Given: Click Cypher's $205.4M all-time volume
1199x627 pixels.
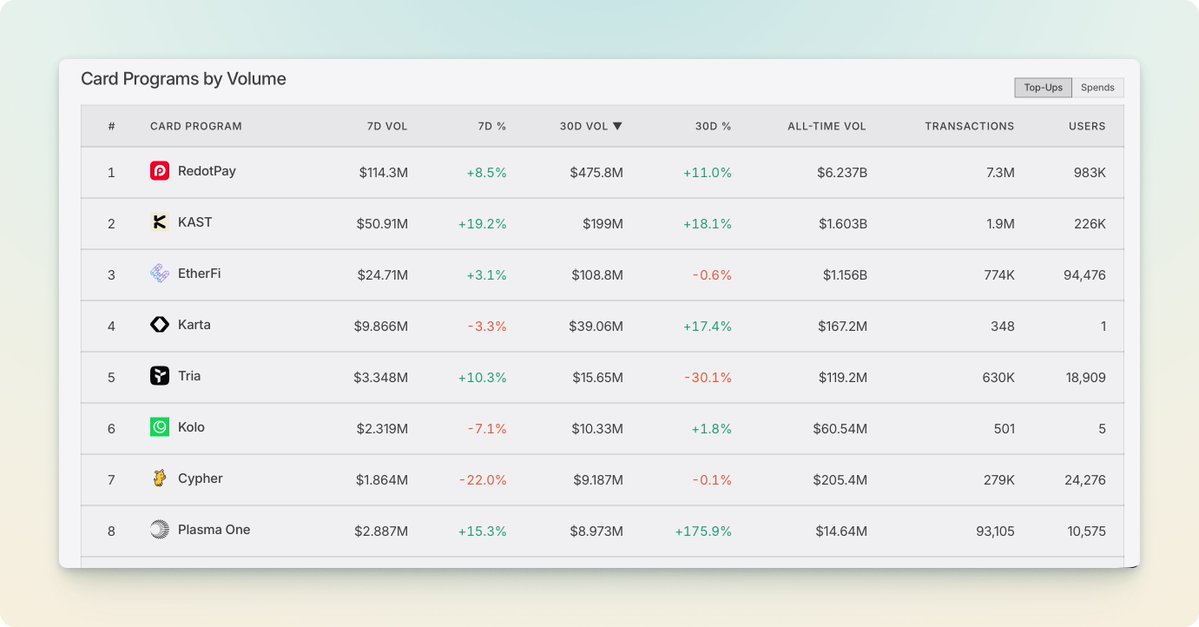Looking at the screenshot, I should (x=840, y=480).
